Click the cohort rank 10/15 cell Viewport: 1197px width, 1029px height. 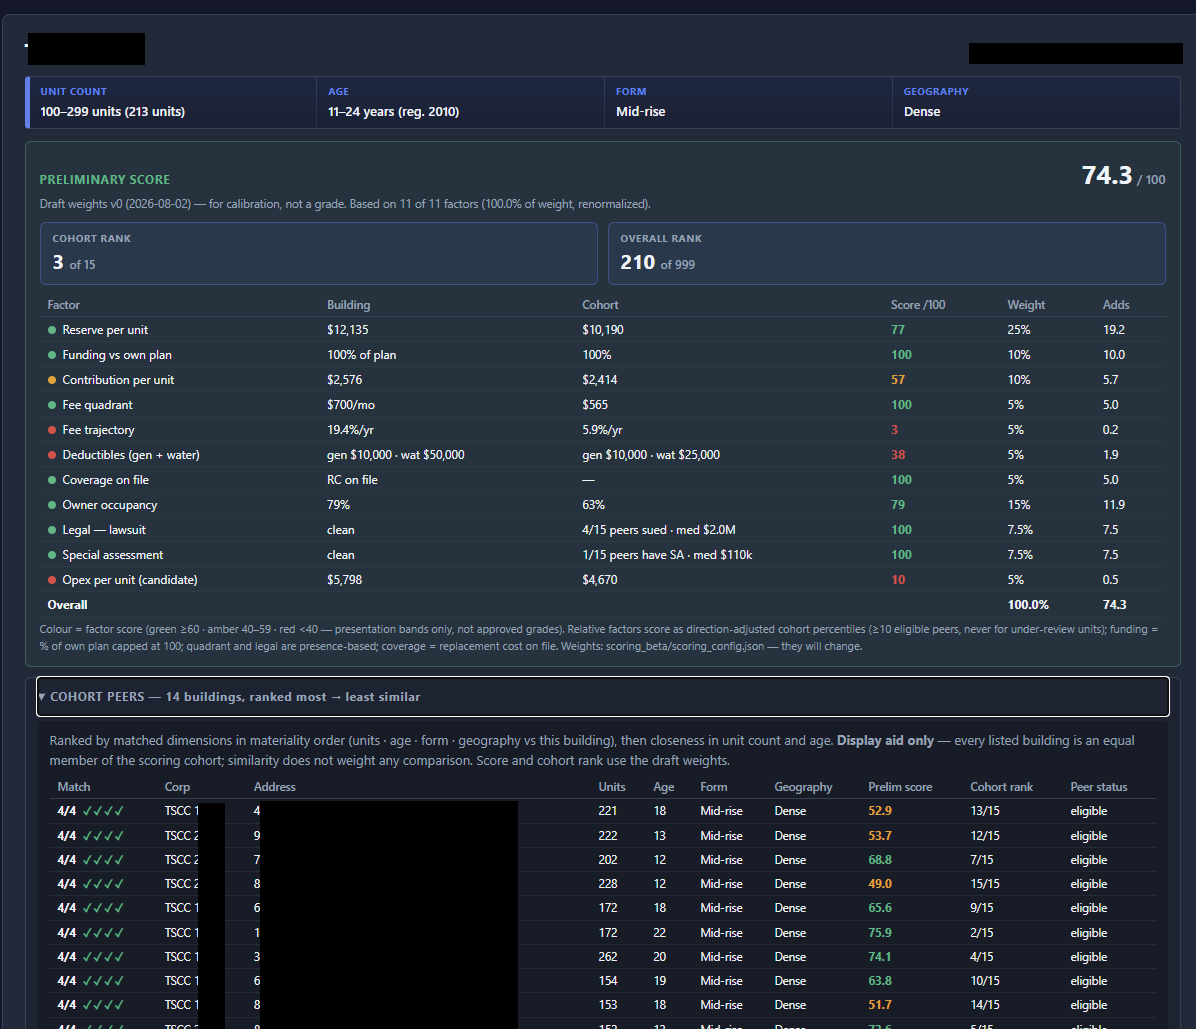click(x=985, y=981)
